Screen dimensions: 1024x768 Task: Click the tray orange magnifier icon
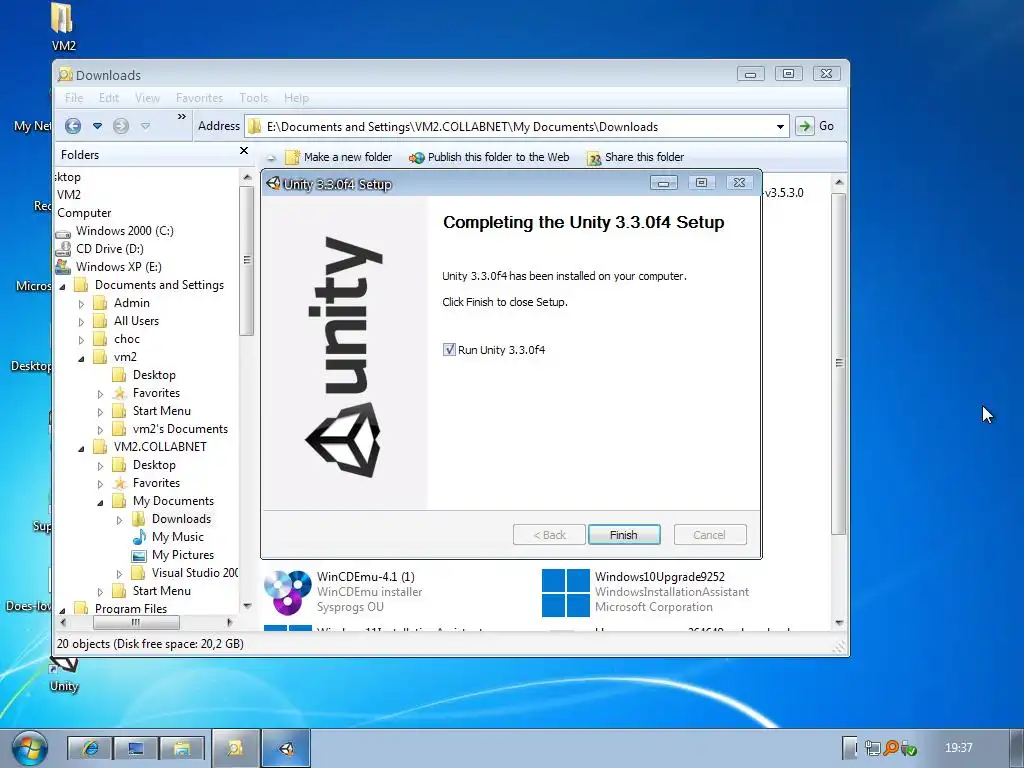(891, 747)
